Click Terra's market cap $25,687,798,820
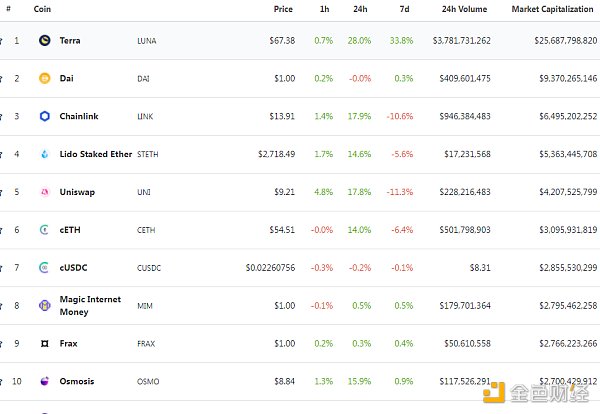 (566, 40)
